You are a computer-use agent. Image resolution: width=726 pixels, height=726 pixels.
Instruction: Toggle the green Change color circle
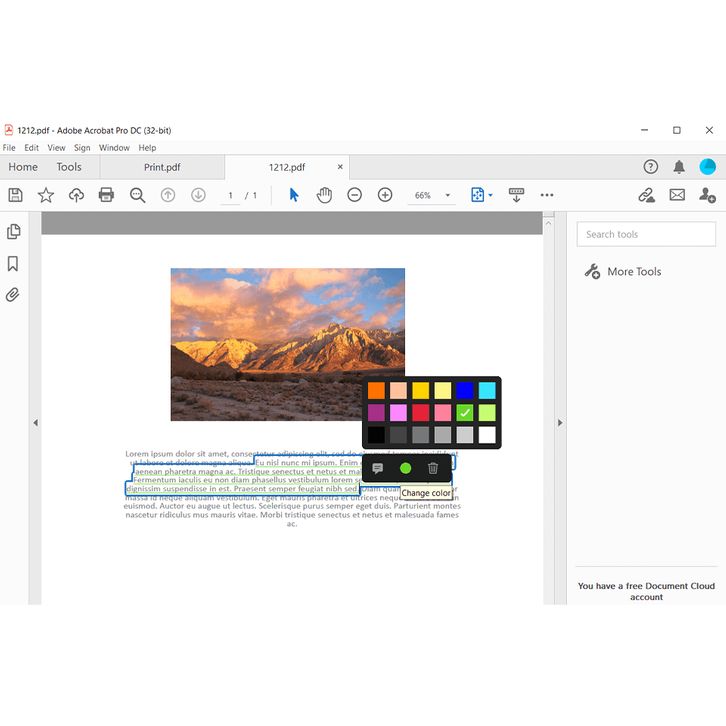405,468
